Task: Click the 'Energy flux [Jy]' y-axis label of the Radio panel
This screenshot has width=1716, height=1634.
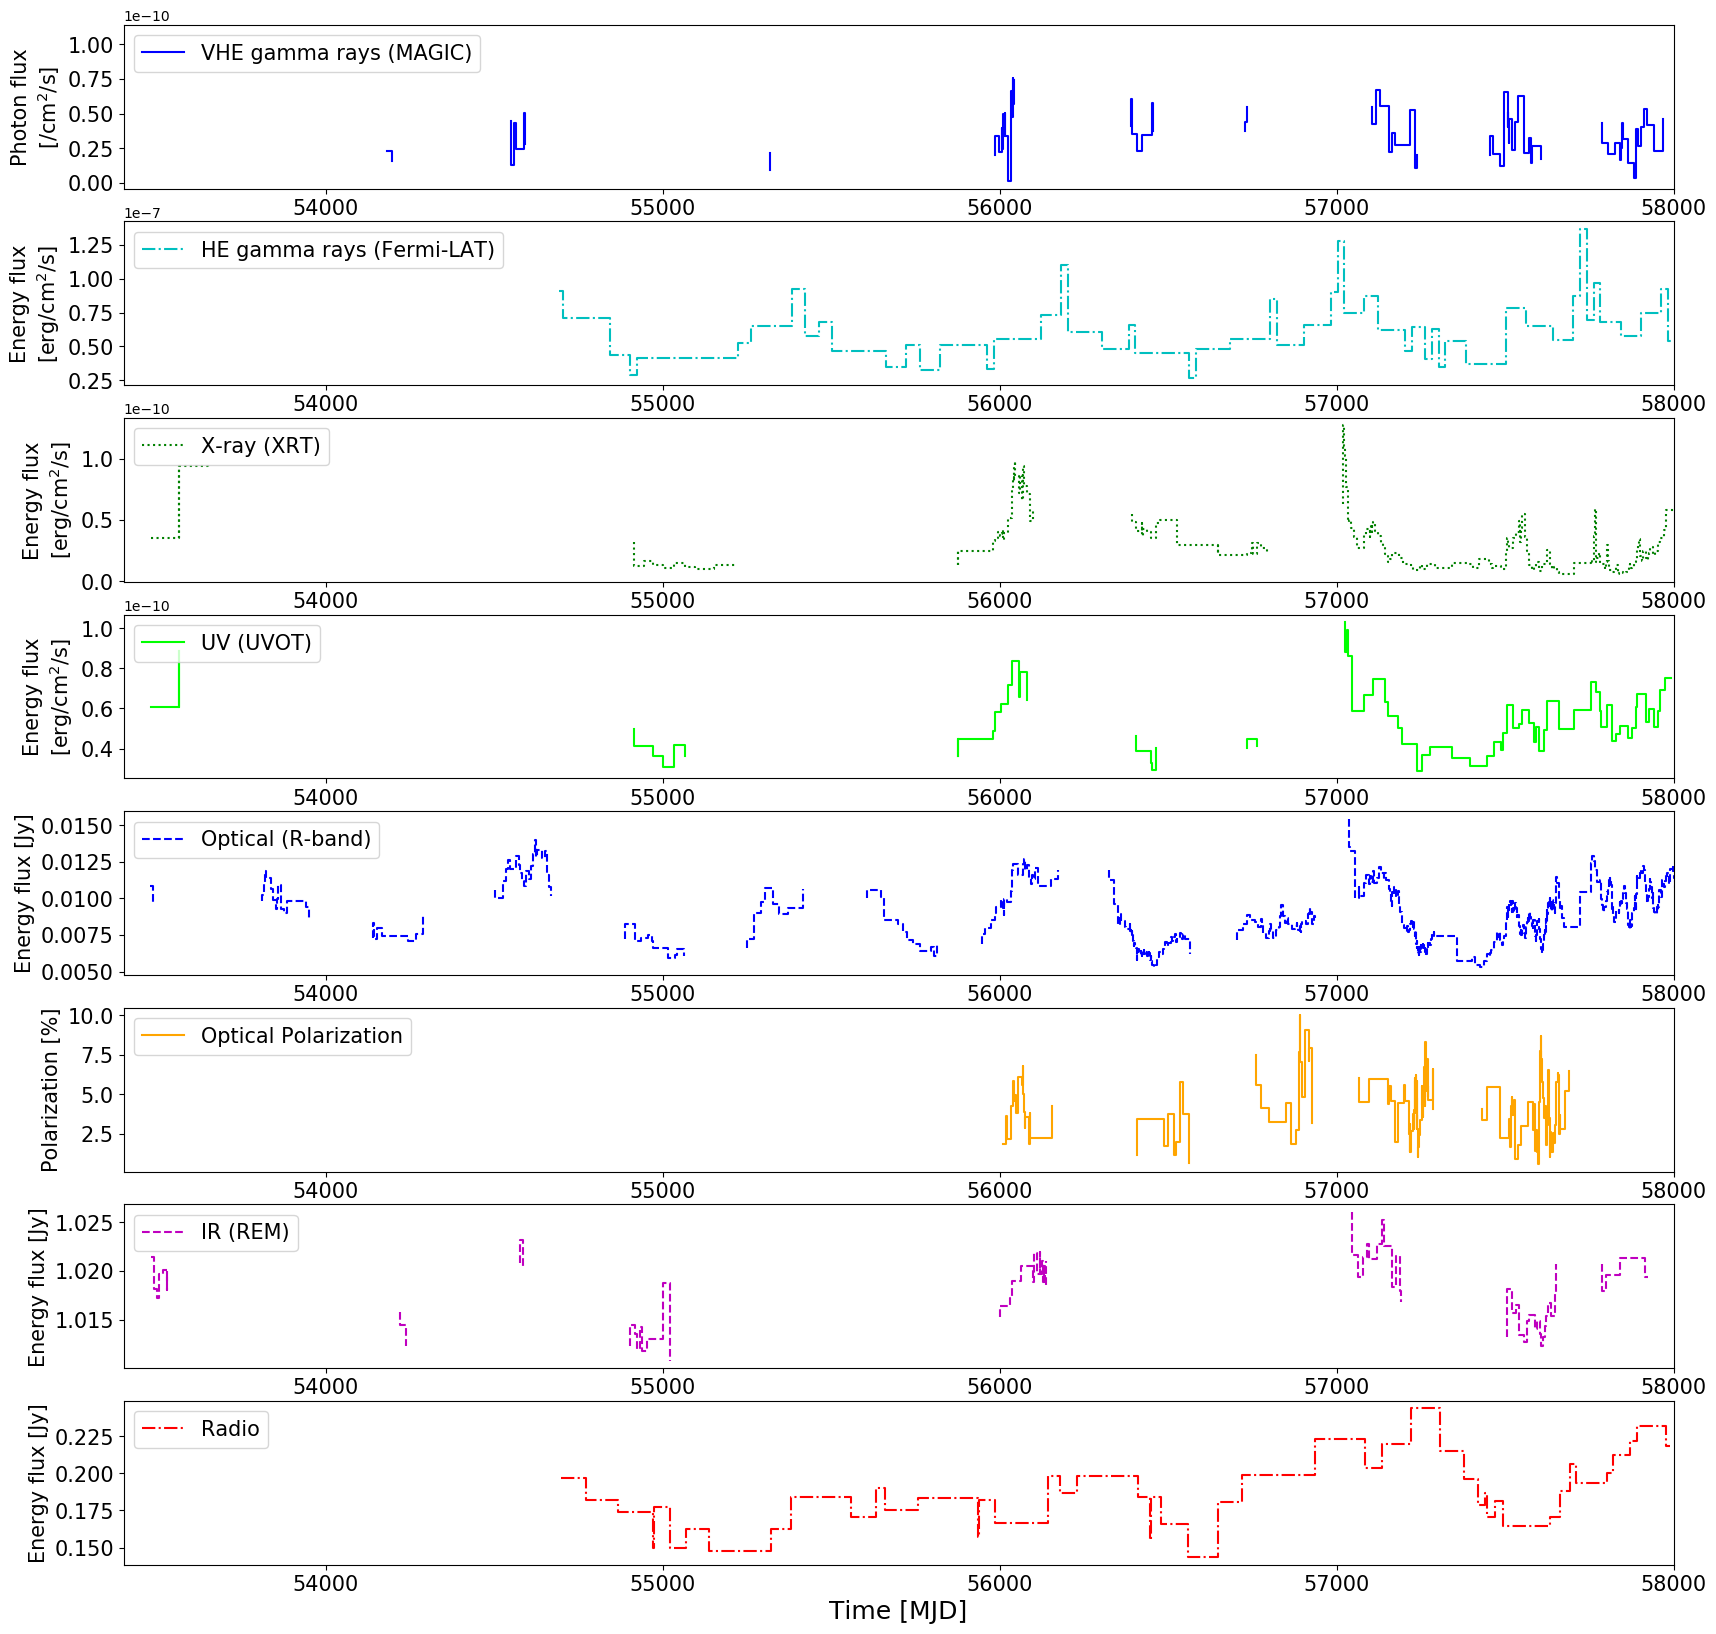Action: (x=36, y=1483)
